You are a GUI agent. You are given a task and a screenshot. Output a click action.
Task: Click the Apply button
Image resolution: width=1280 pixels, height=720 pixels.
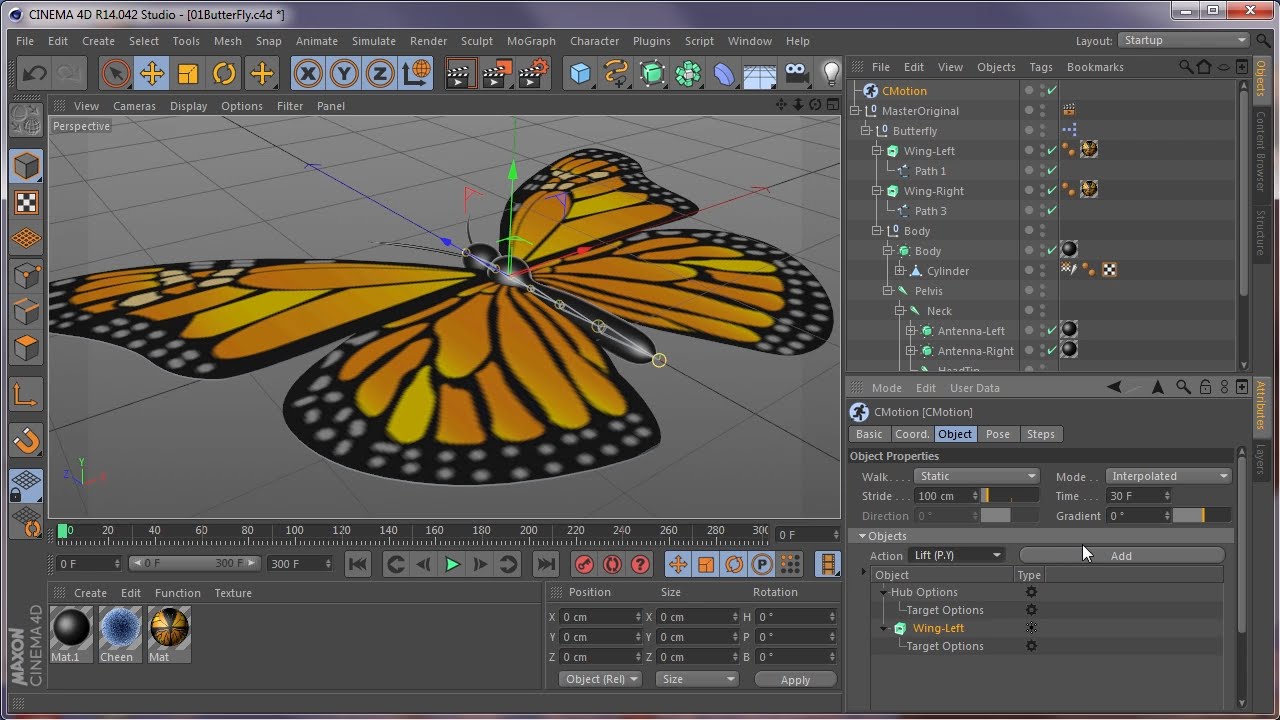click(x=795, y=680)
